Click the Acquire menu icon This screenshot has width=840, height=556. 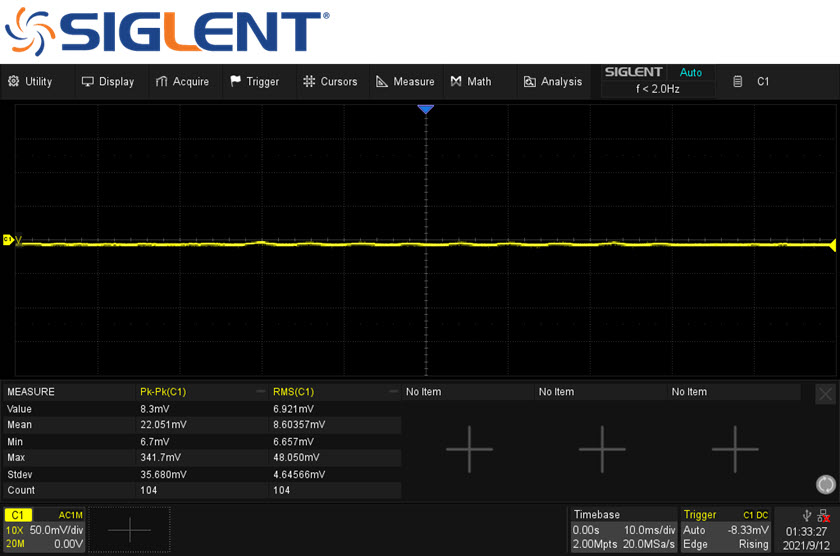click(162, 82)
